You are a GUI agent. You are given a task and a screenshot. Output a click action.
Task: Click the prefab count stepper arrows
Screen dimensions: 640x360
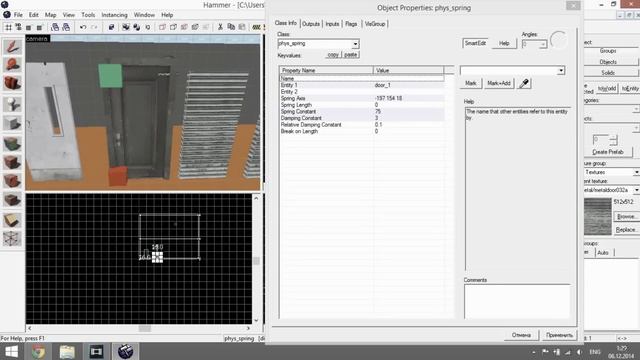pyautogui.click(x=613, y=140)
